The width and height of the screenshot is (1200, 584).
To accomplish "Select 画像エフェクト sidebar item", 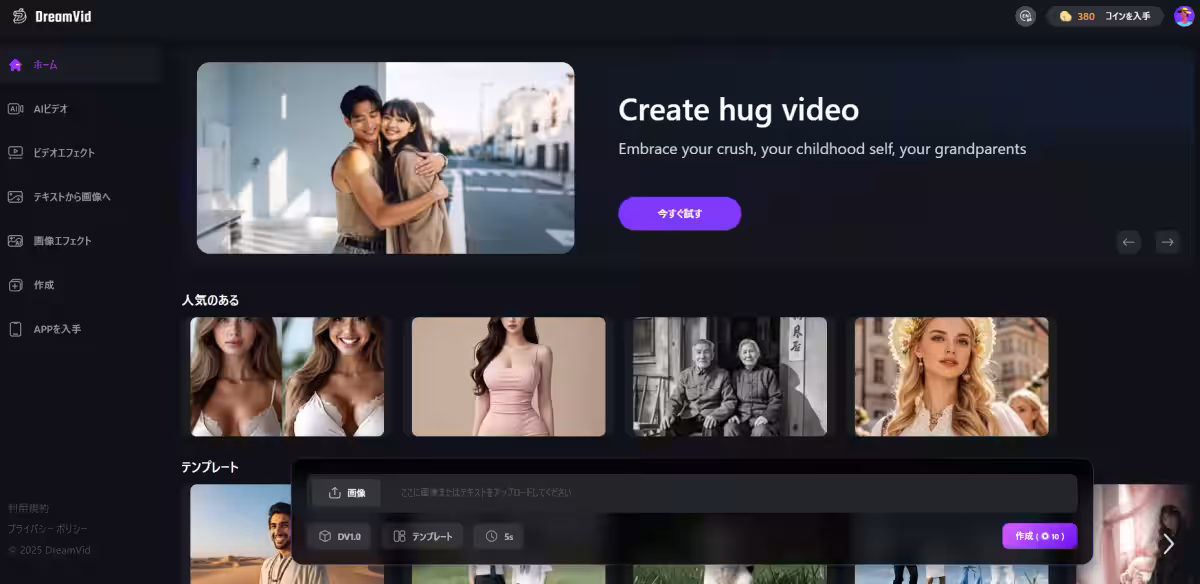I will (x=62, y=241).
